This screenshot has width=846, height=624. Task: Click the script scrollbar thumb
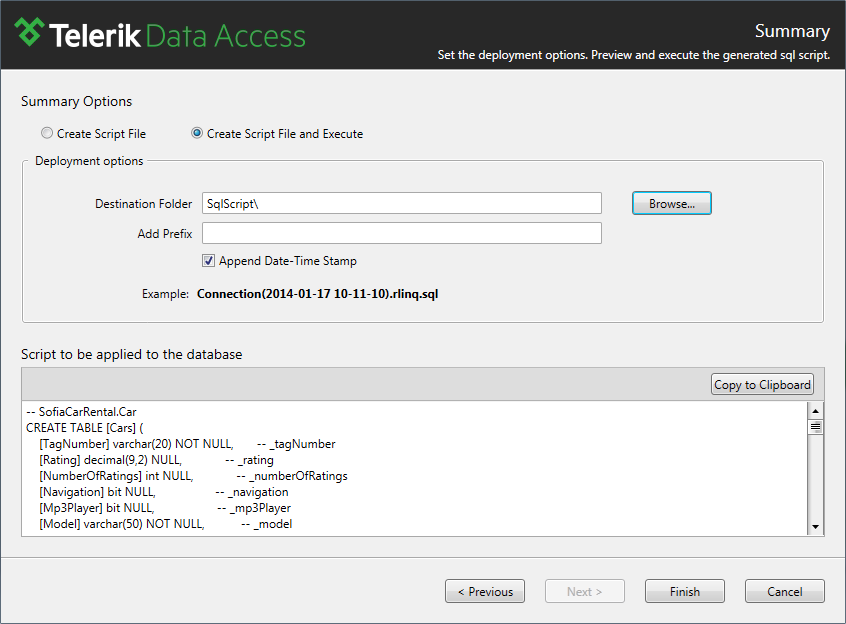click(x=815, y=427)
